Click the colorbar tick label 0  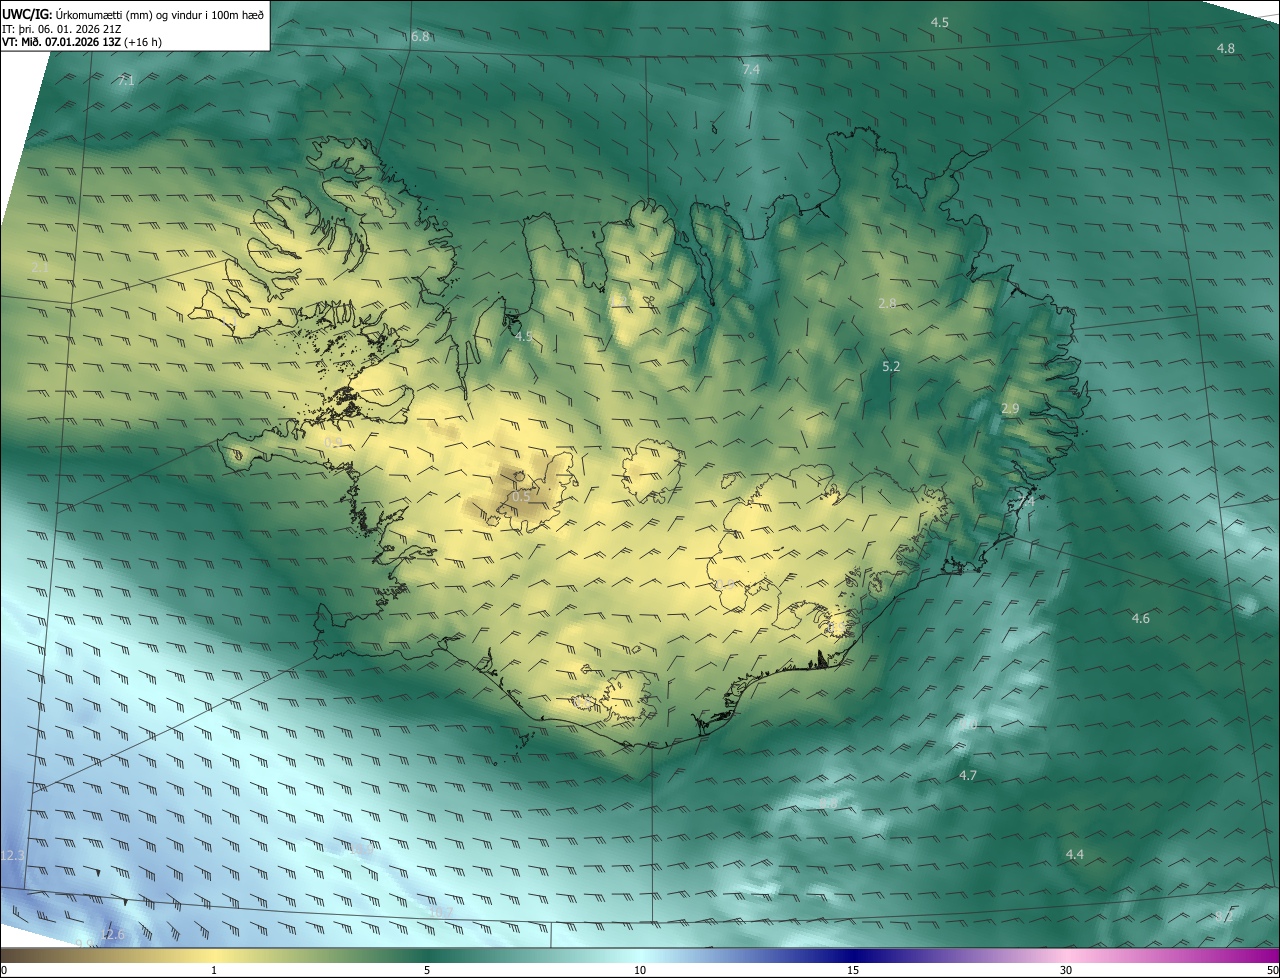coord(4,971)
